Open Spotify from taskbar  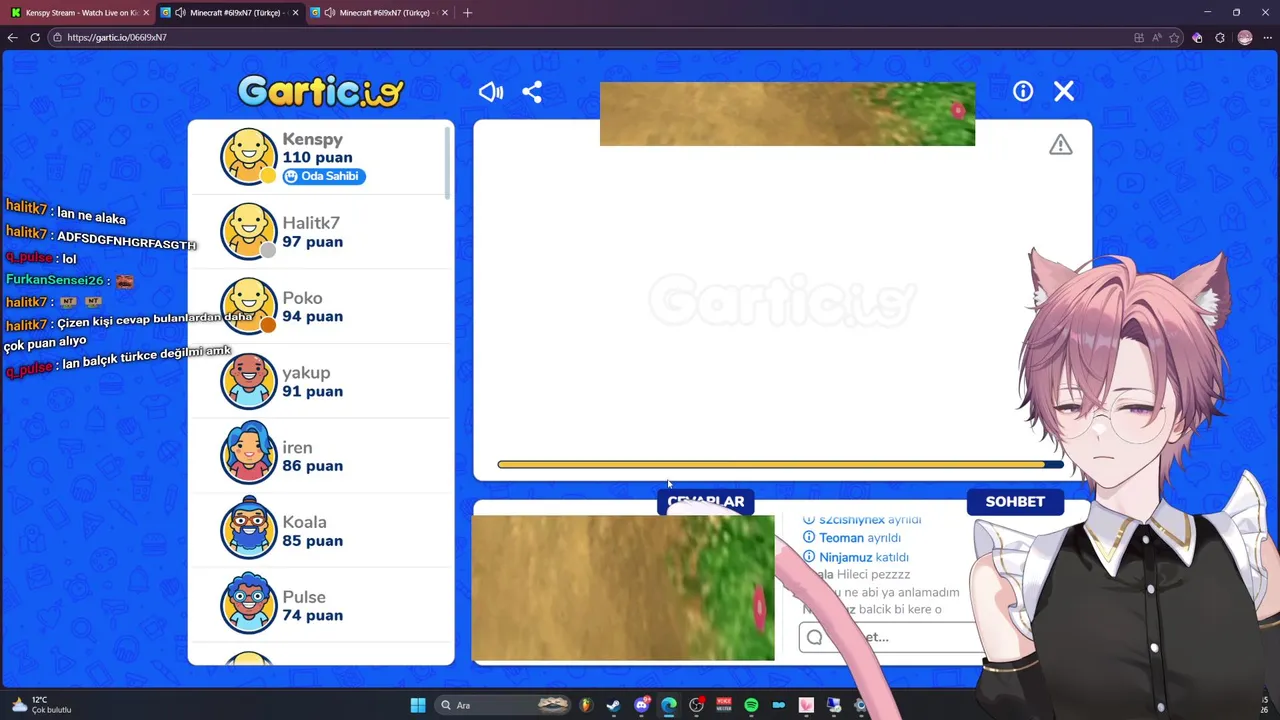coord(751,705)
